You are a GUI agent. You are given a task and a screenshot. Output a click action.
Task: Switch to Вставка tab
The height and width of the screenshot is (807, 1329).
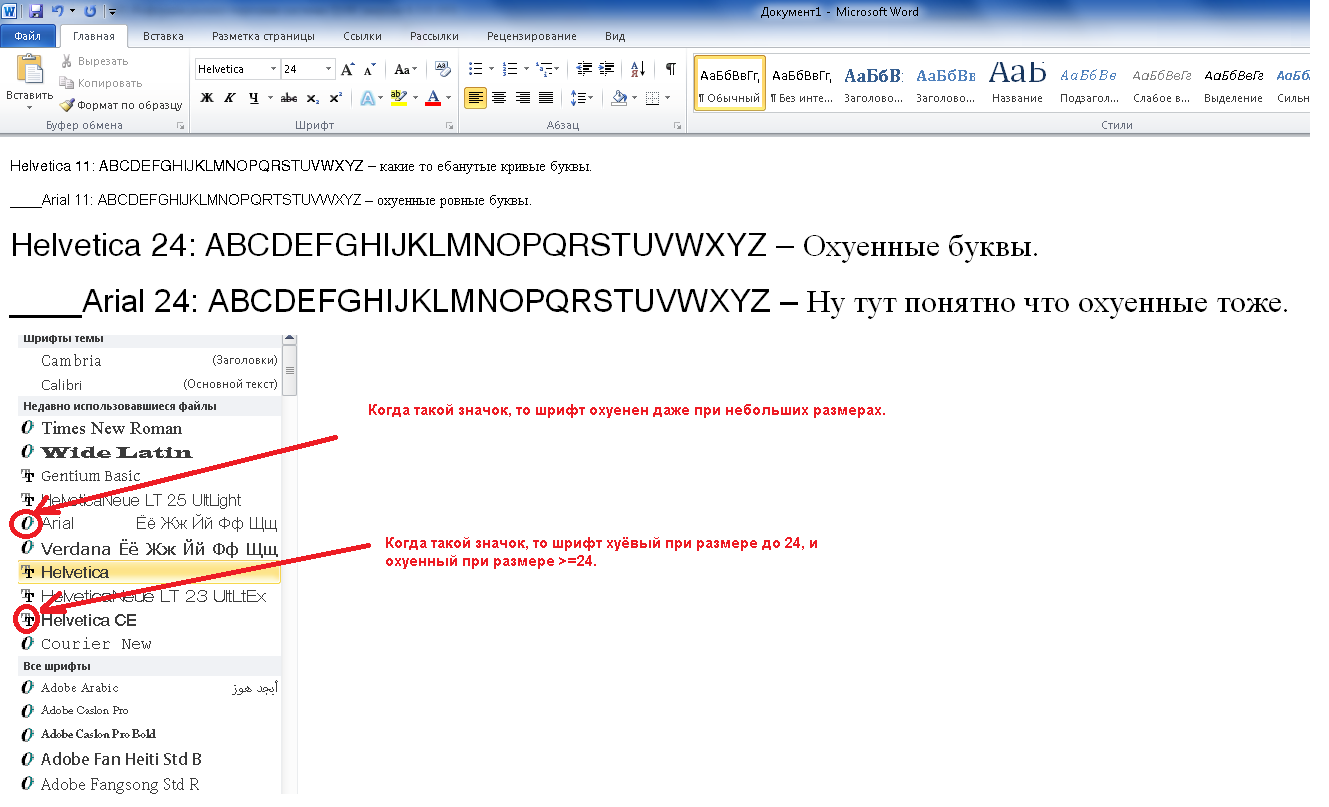(163, 36)
